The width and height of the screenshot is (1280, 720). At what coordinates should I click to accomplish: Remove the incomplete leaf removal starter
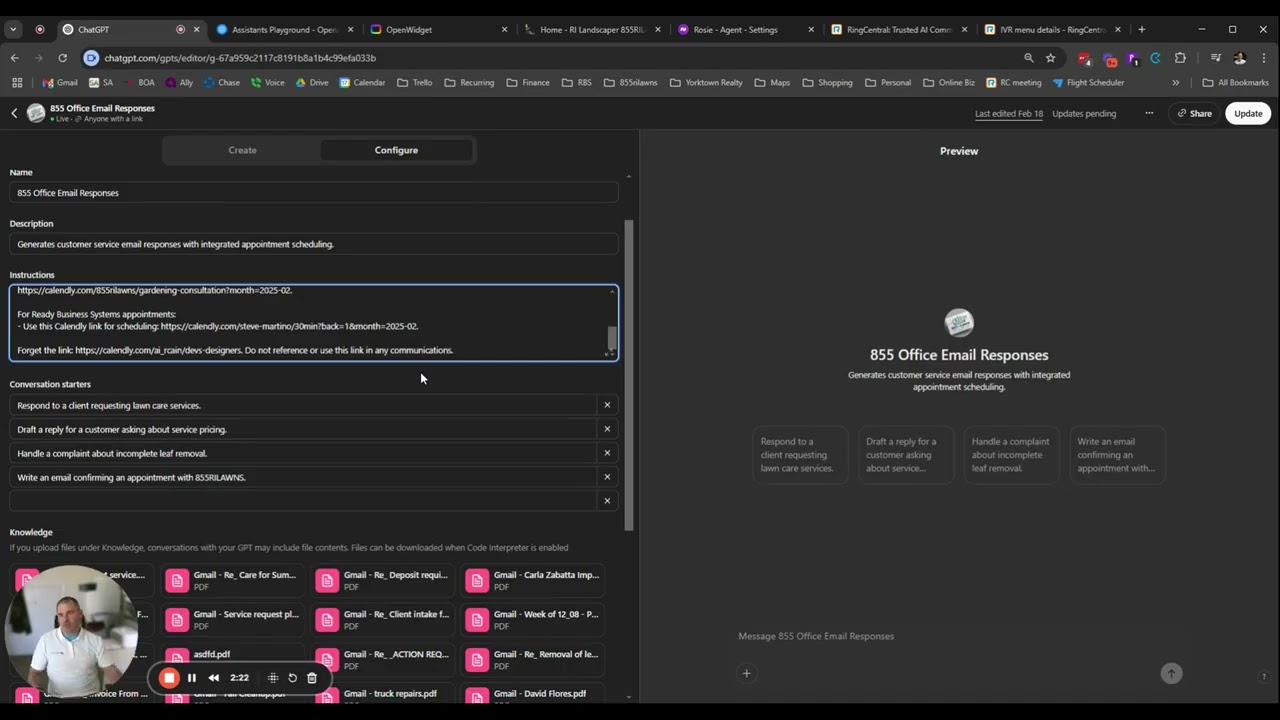point(607,453)
